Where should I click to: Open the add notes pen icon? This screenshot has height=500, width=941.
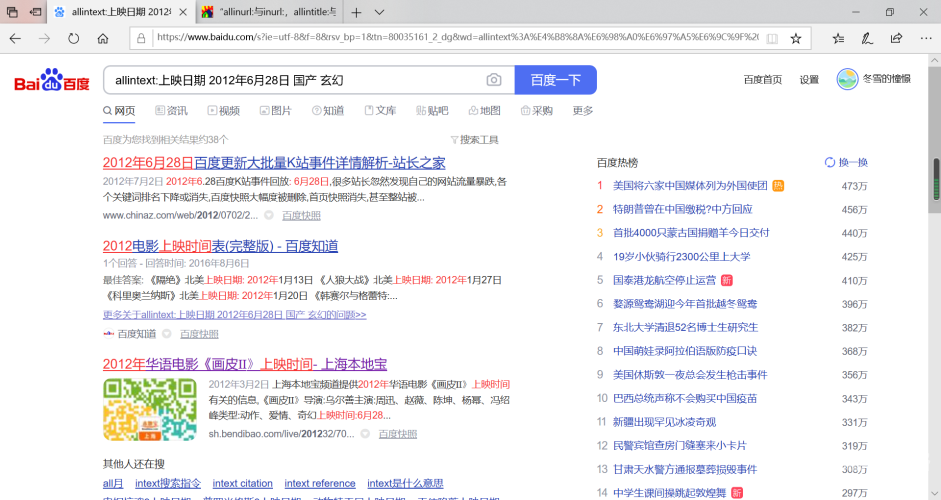click(x=867, y=38)
